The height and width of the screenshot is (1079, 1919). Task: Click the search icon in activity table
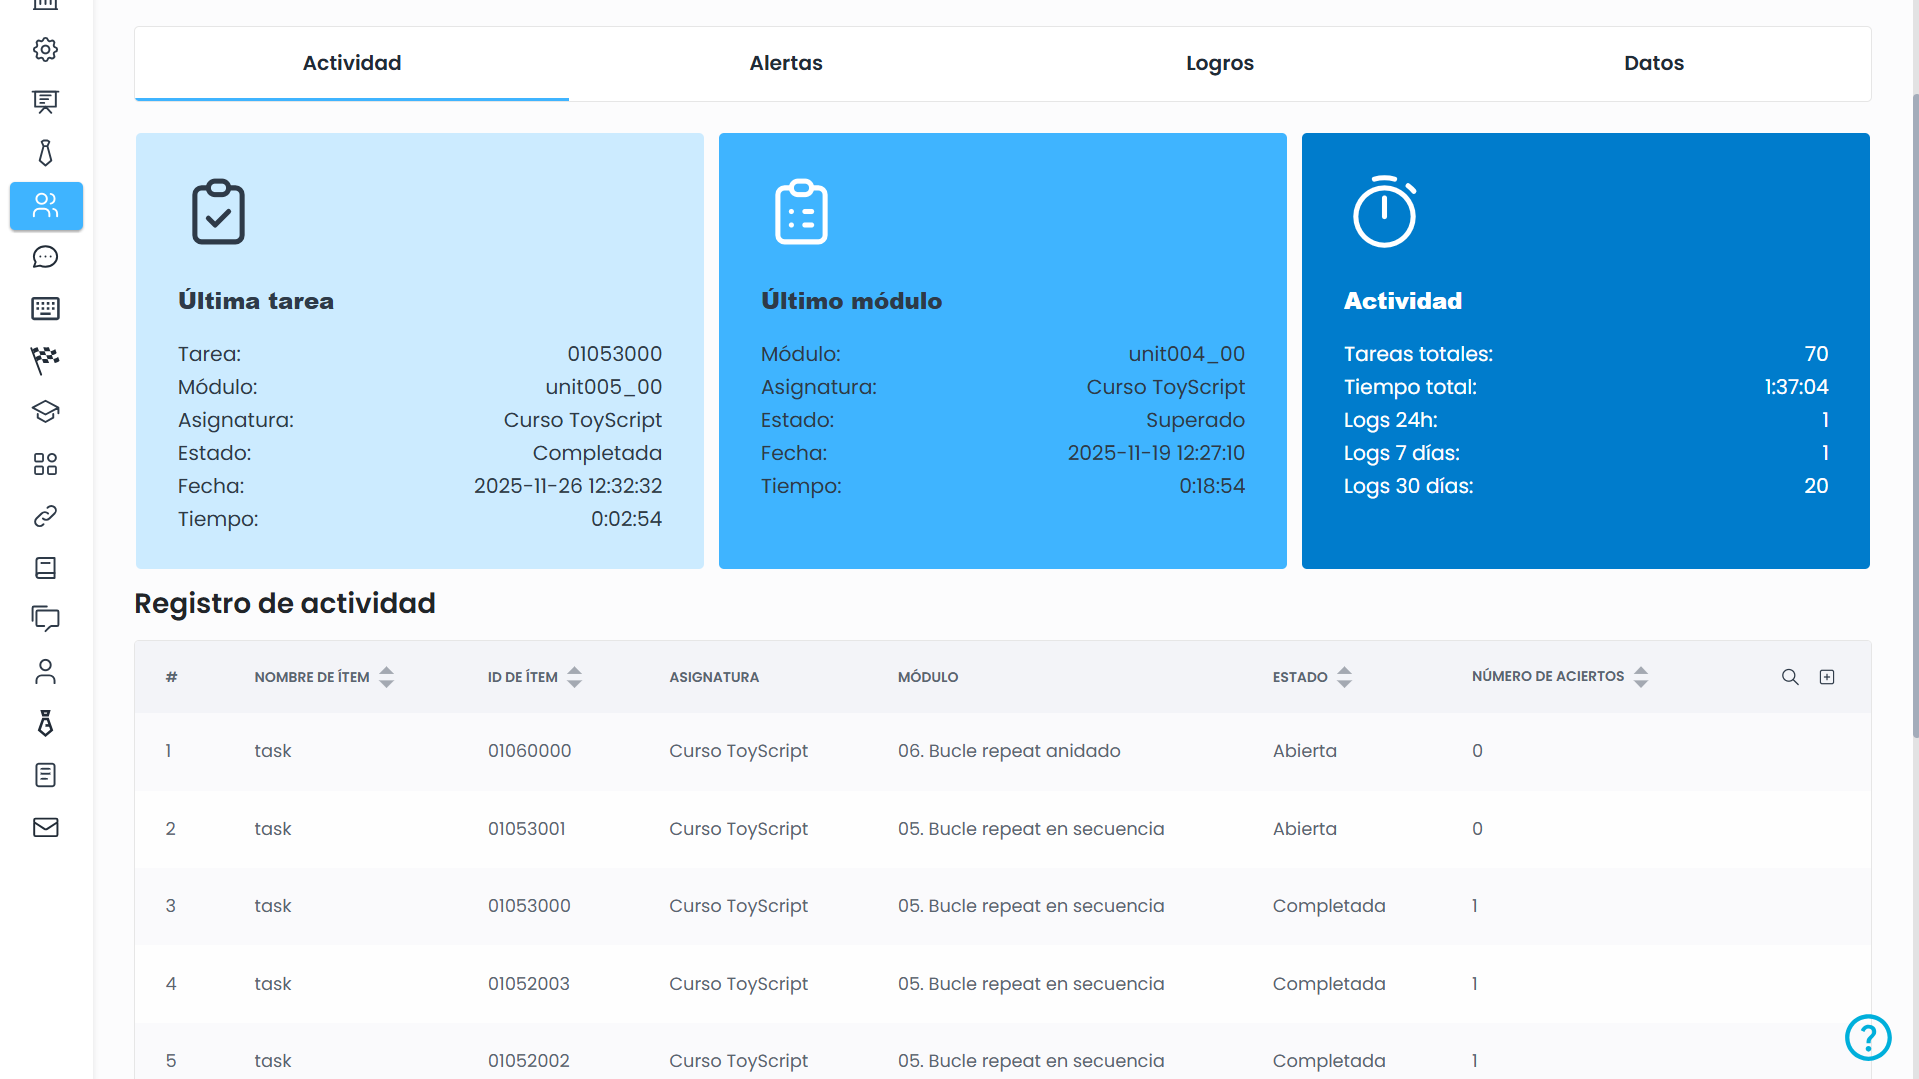pos(1790,677)
